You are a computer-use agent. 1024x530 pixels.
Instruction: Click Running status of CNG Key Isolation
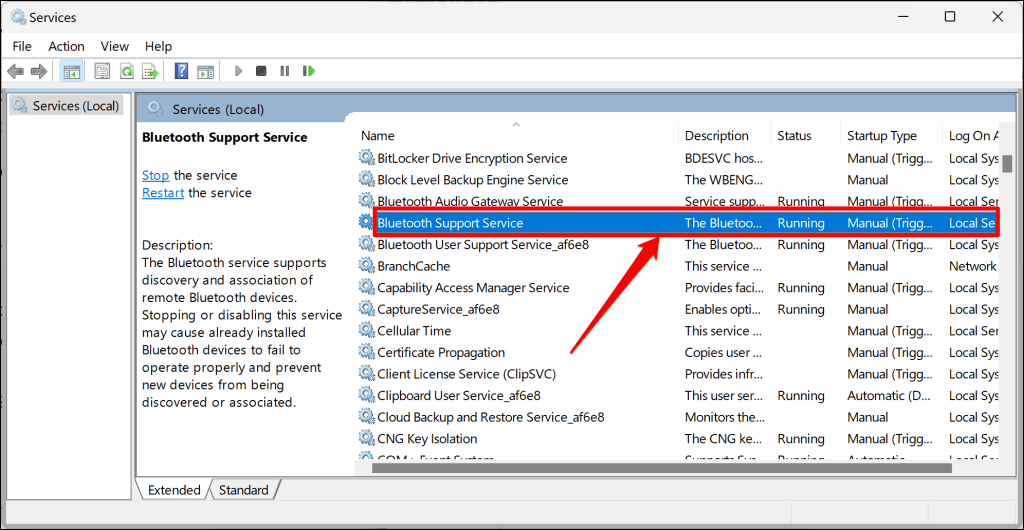click(801, 438)
